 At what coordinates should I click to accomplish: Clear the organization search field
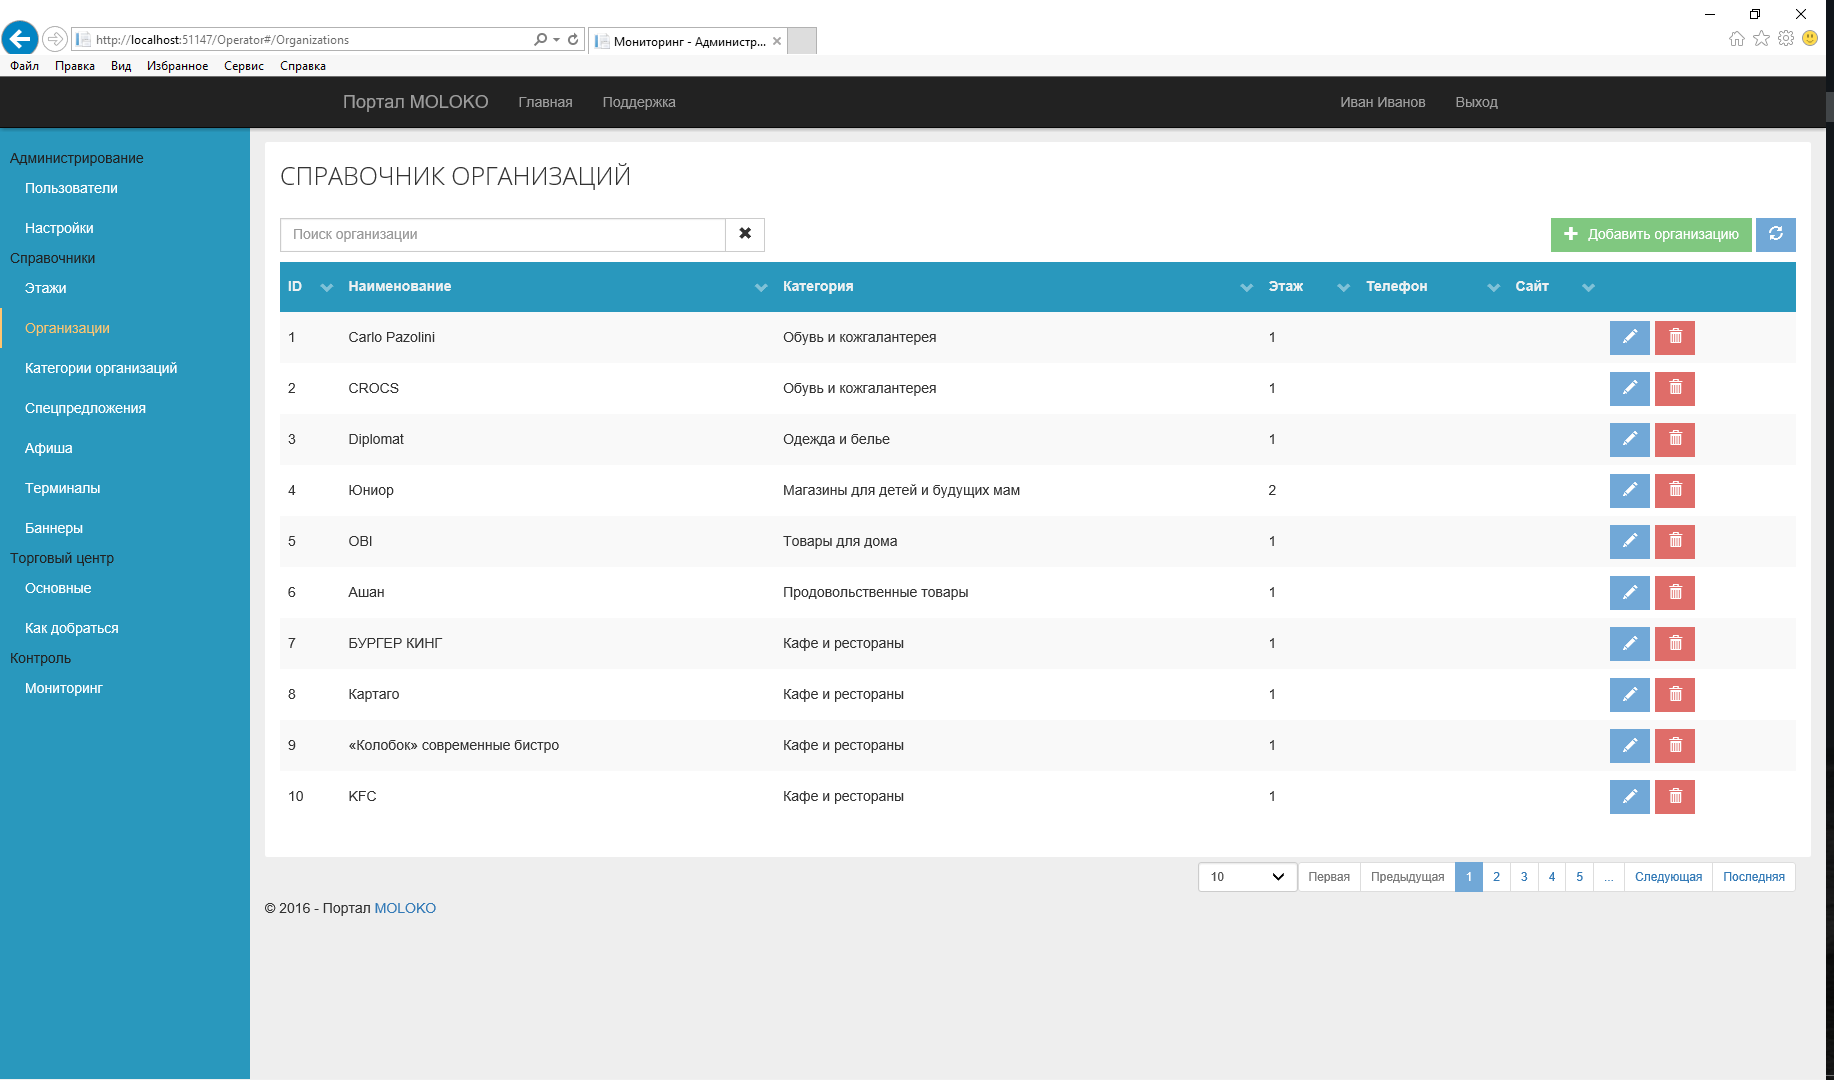[745, 234]
